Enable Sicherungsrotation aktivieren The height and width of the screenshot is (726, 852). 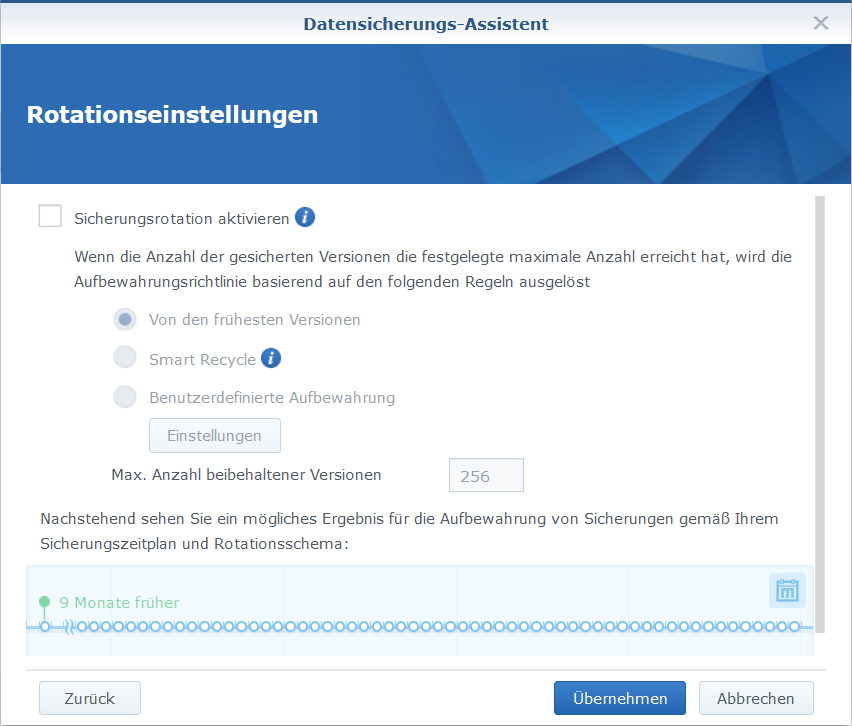[50, 216]
